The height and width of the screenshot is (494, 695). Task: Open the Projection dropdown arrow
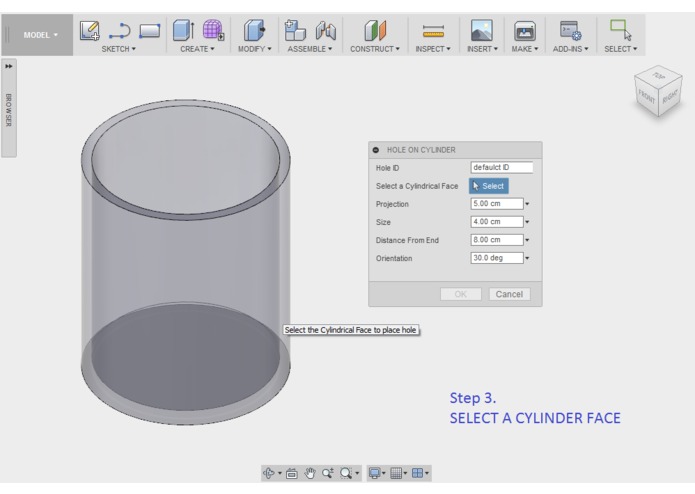point(527,204)
